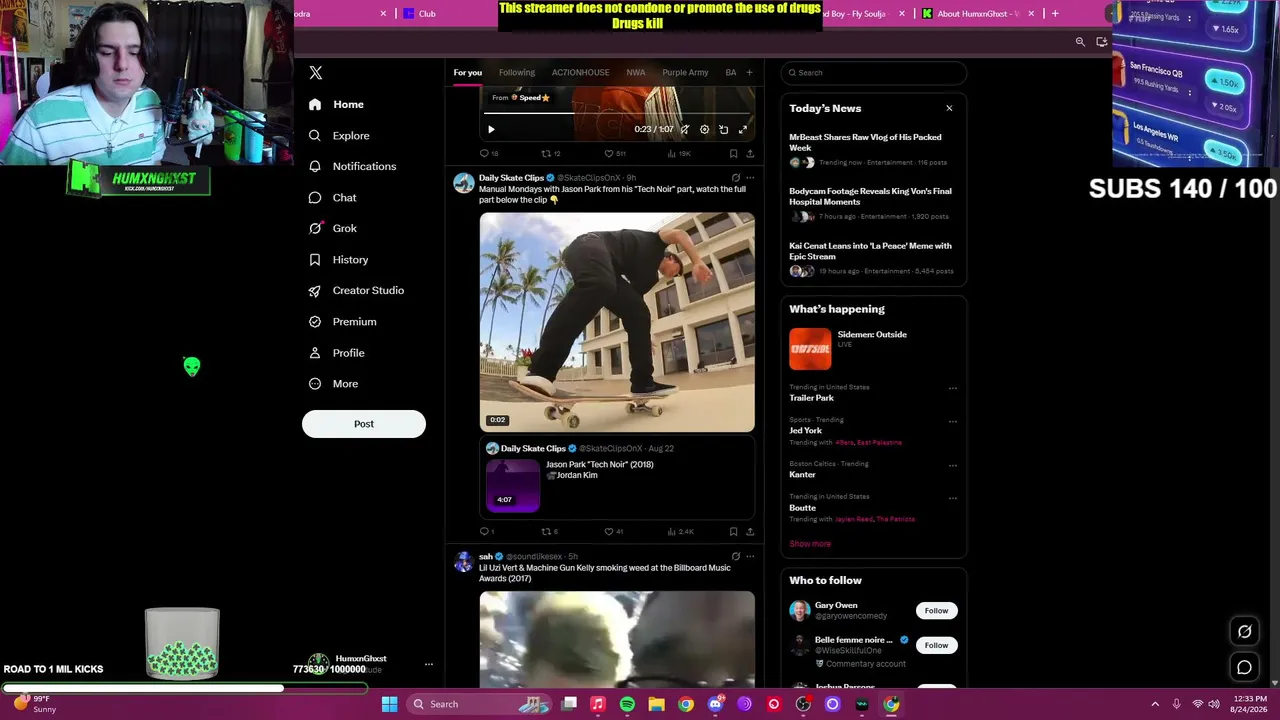Repost the post with 12 reposts
Screen dimensions: 1280x720
[551, 154]
